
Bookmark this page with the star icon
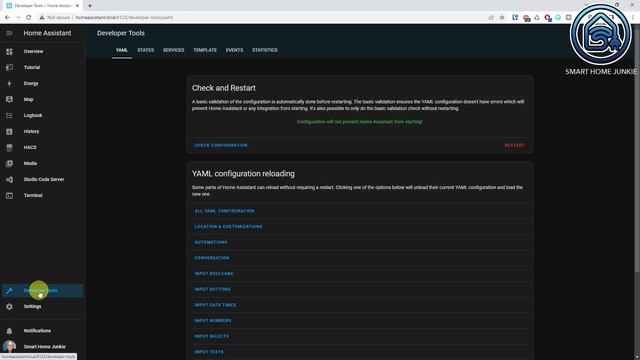pyautogui.click(x=502, y=18)
